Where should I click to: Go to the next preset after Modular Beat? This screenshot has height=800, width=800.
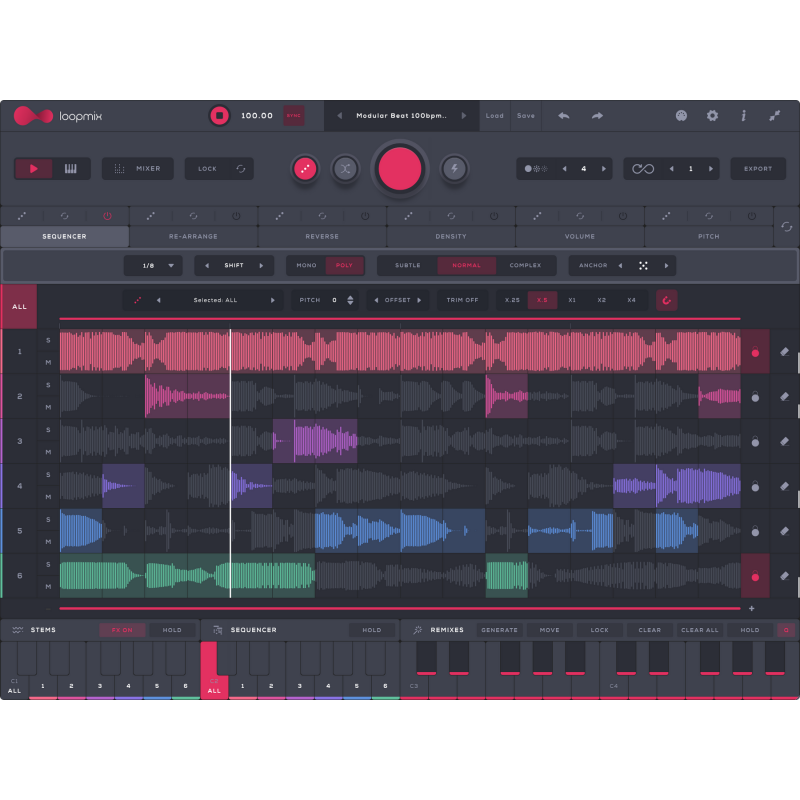tap(463, 116)
